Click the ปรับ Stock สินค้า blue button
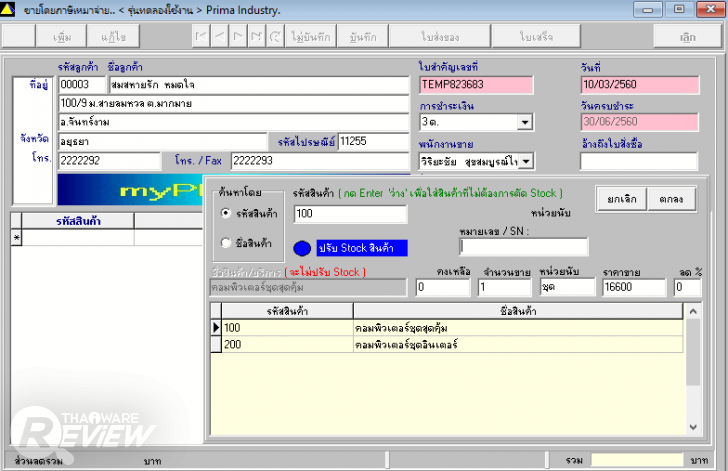The height and width of the screenshot is (471, 728). (x=362, y=248)
